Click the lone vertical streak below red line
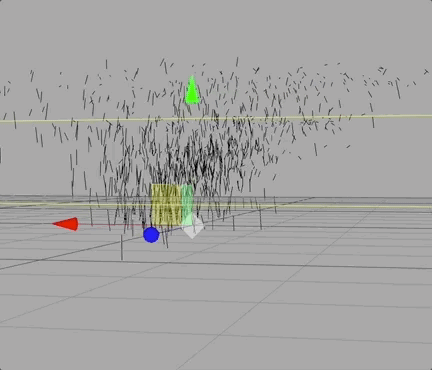 (122, 248)
